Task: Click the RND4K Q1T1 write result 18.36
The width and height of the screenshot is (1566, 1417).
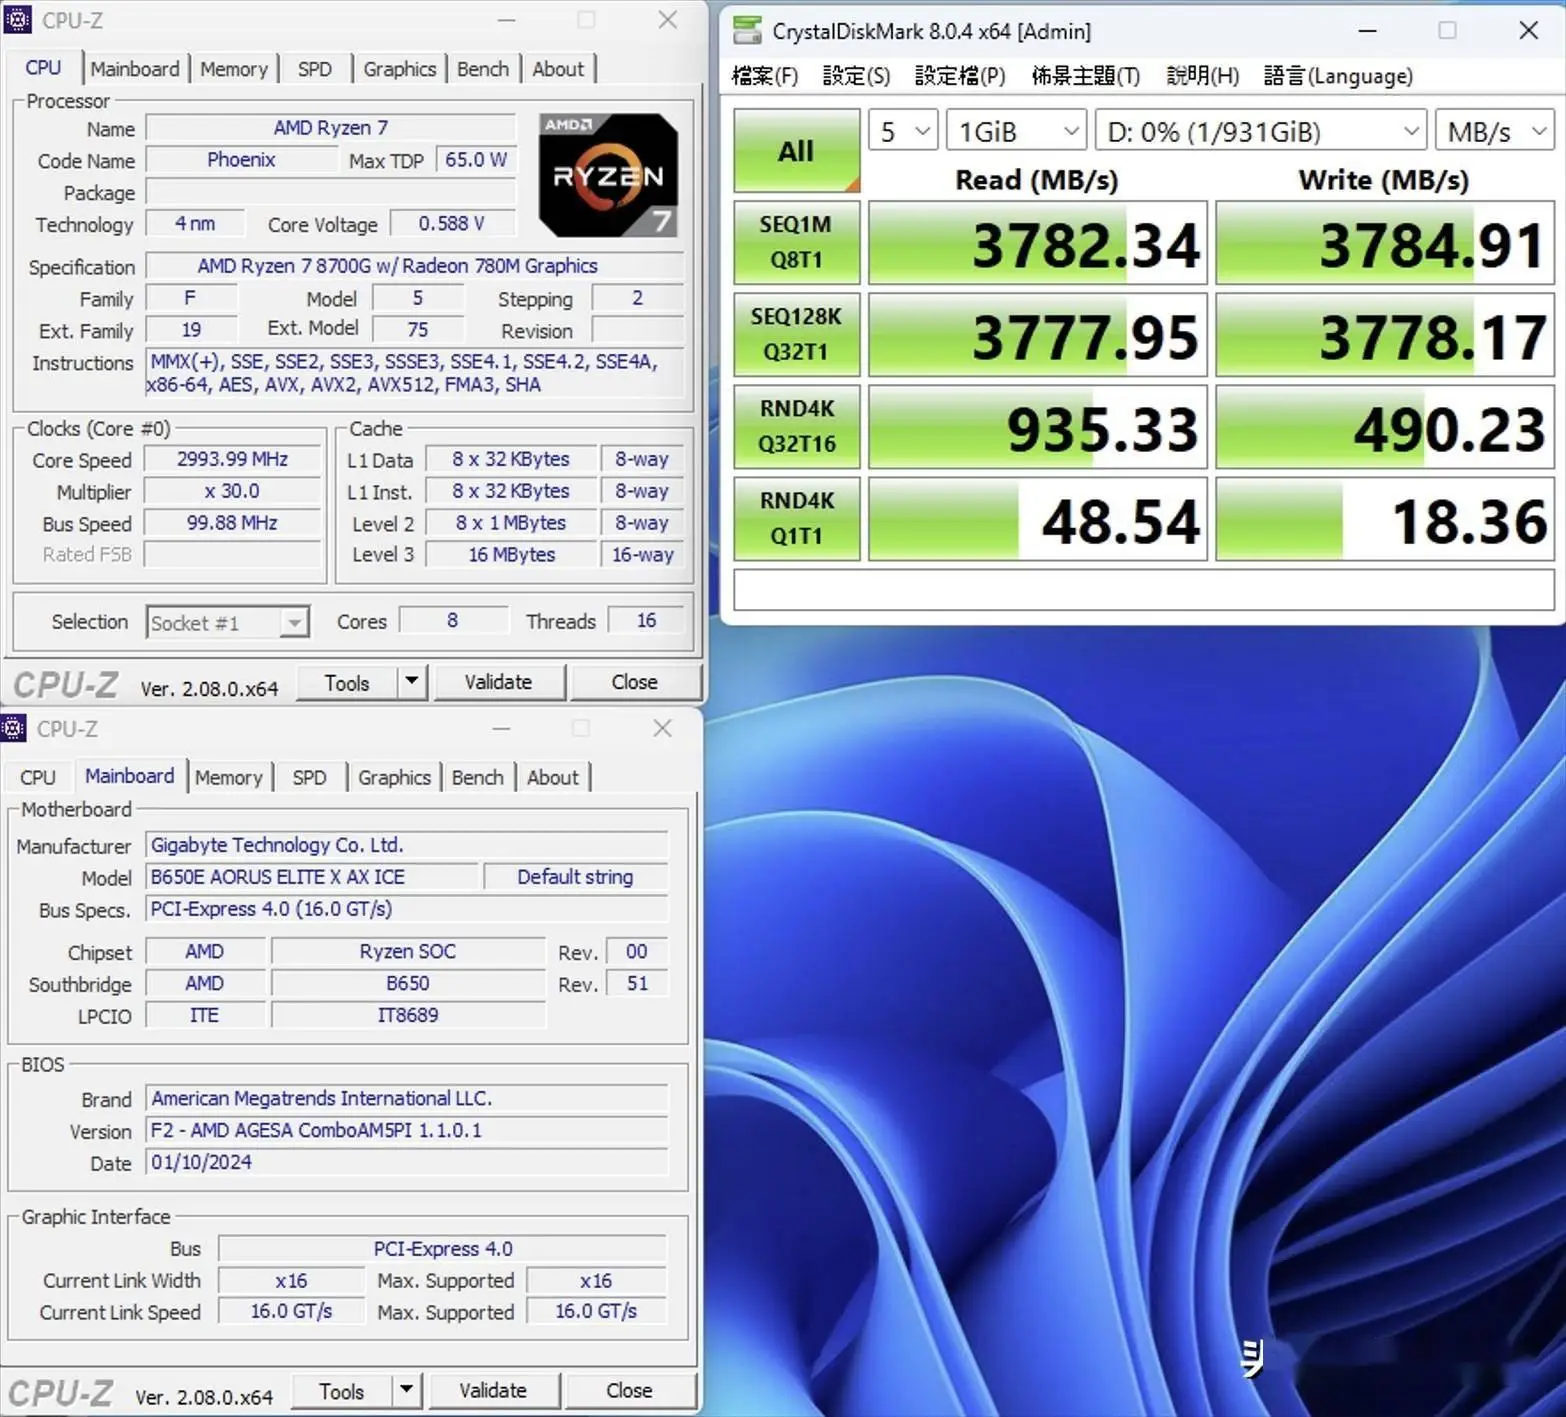Action: point(1385,519)
